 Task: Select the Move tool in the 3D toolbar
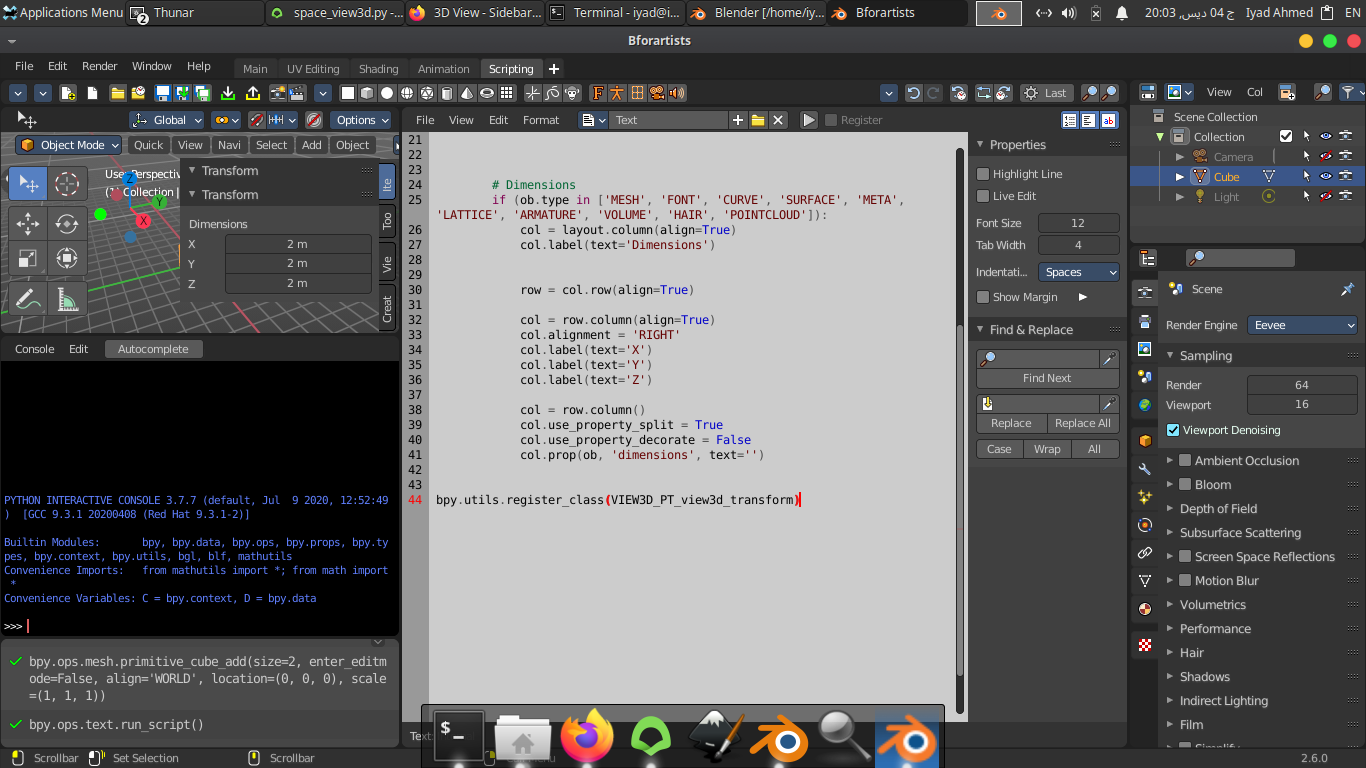point(28,224)
